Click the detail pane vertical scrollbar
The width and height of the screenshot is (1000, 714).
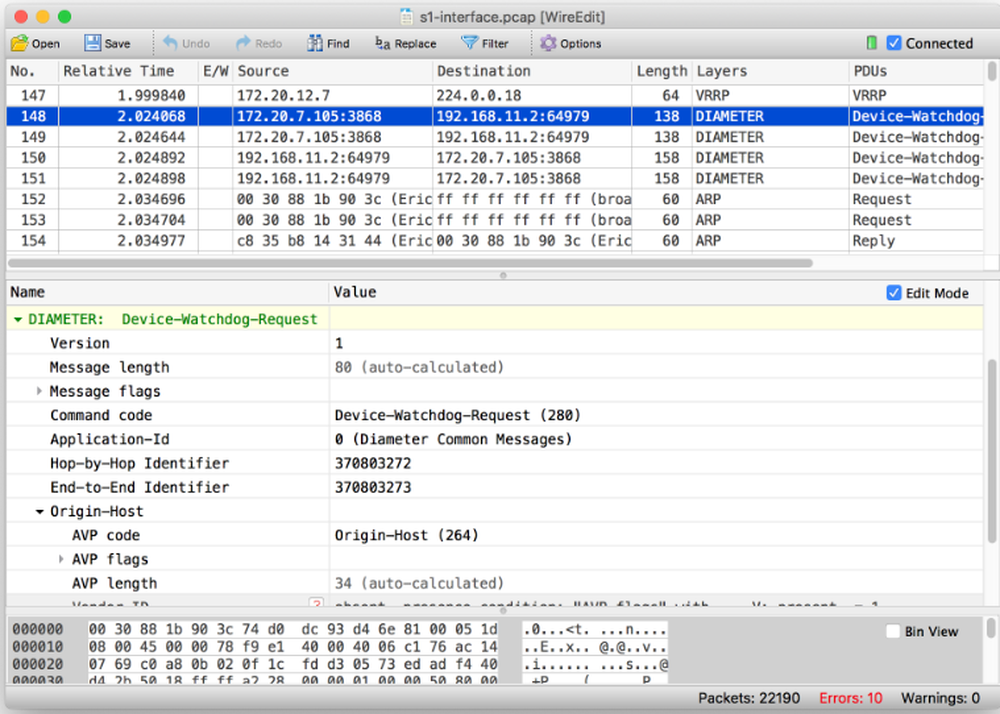click(992, 451)
